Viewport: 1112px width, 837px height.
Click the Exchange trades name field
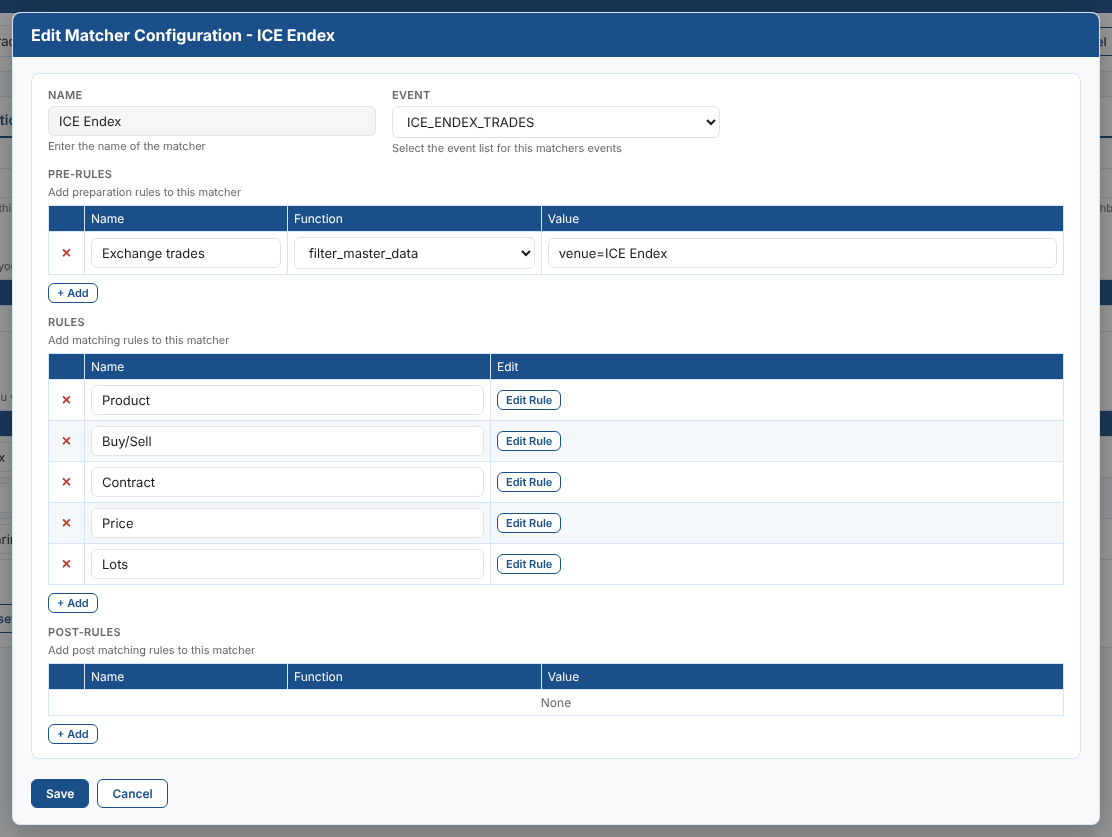tap(186, 253)
